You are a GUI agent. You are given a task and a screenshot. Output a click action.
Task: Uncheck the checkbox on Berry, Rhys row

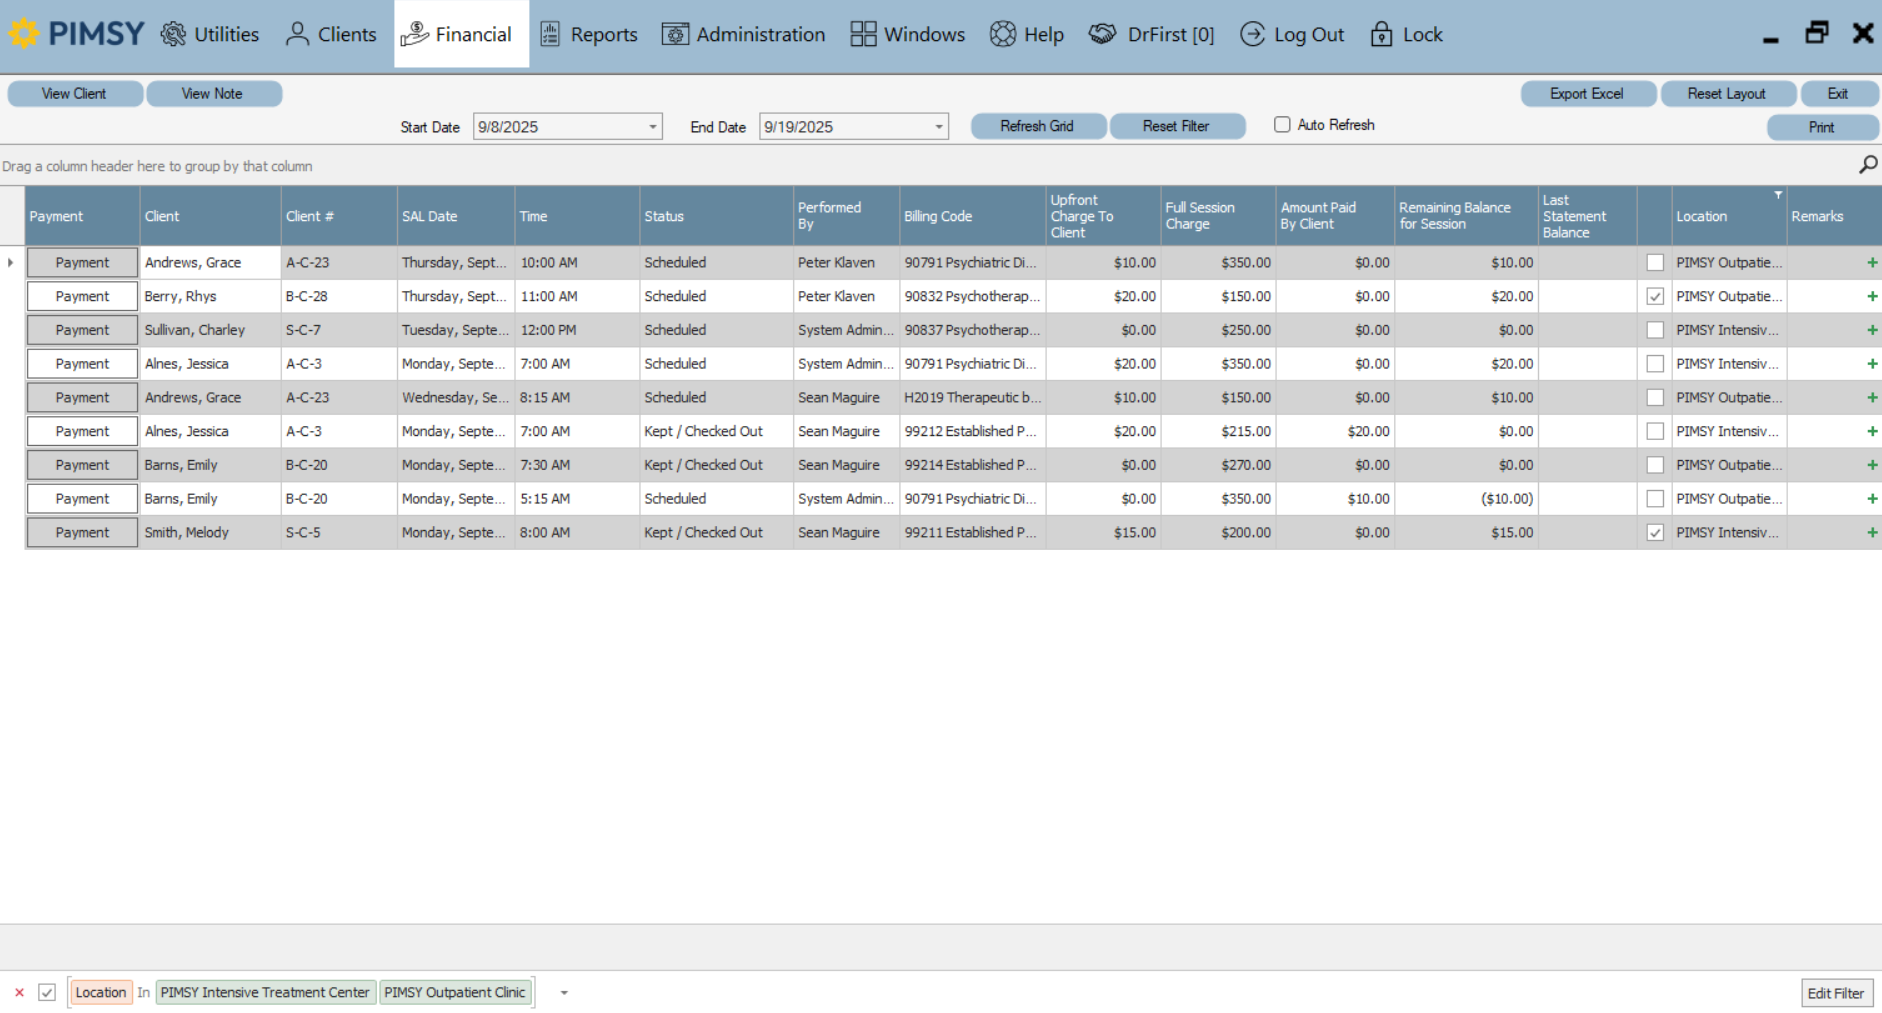point(1655,296)
